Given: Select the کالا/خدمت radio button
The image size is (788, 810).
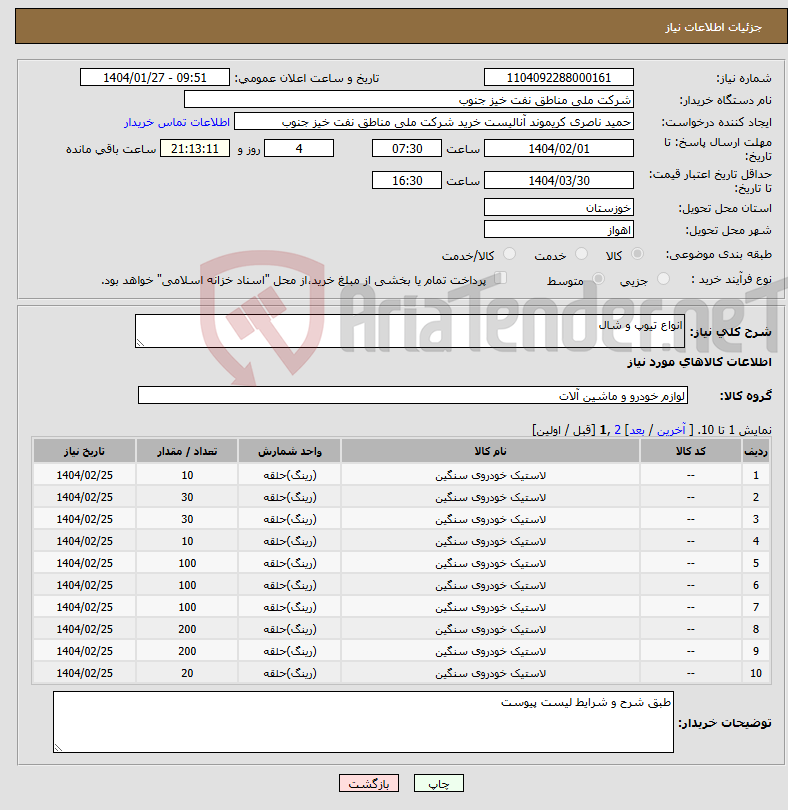Looking at the screenshot, I should click(x=509, y=254).
